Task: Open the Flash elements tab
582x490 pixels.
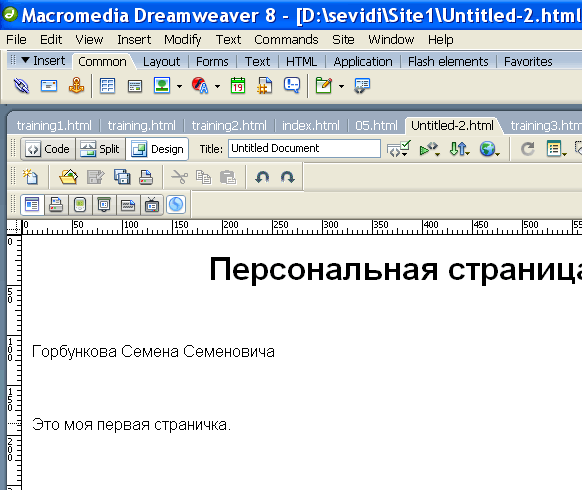Action: pyautogui.click(x=448, y=62)
